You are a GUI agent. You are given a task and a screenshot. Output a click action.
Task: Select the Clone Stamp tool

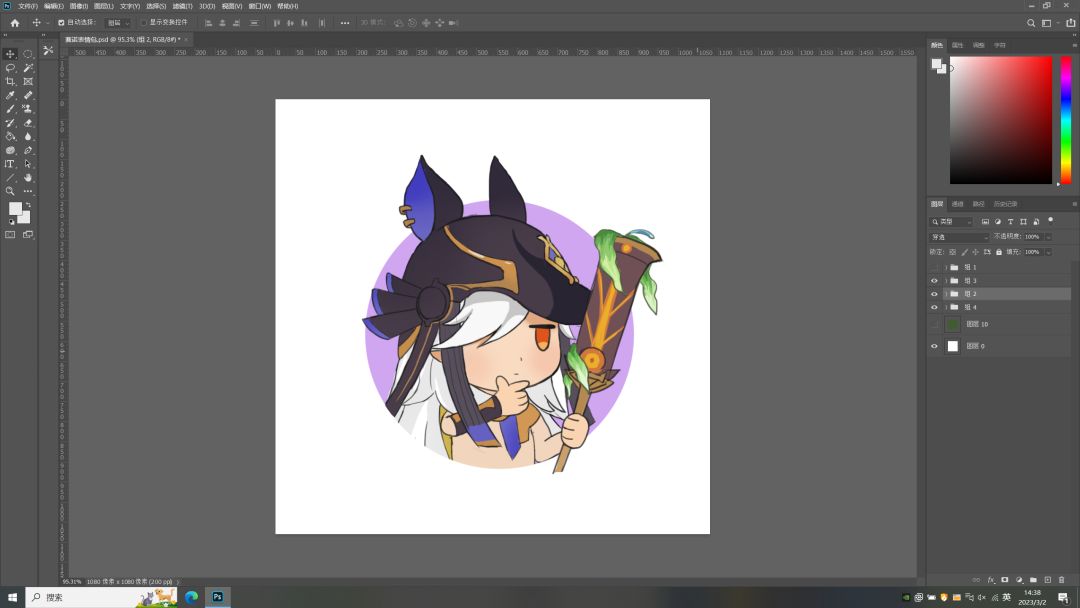point(28,109)
